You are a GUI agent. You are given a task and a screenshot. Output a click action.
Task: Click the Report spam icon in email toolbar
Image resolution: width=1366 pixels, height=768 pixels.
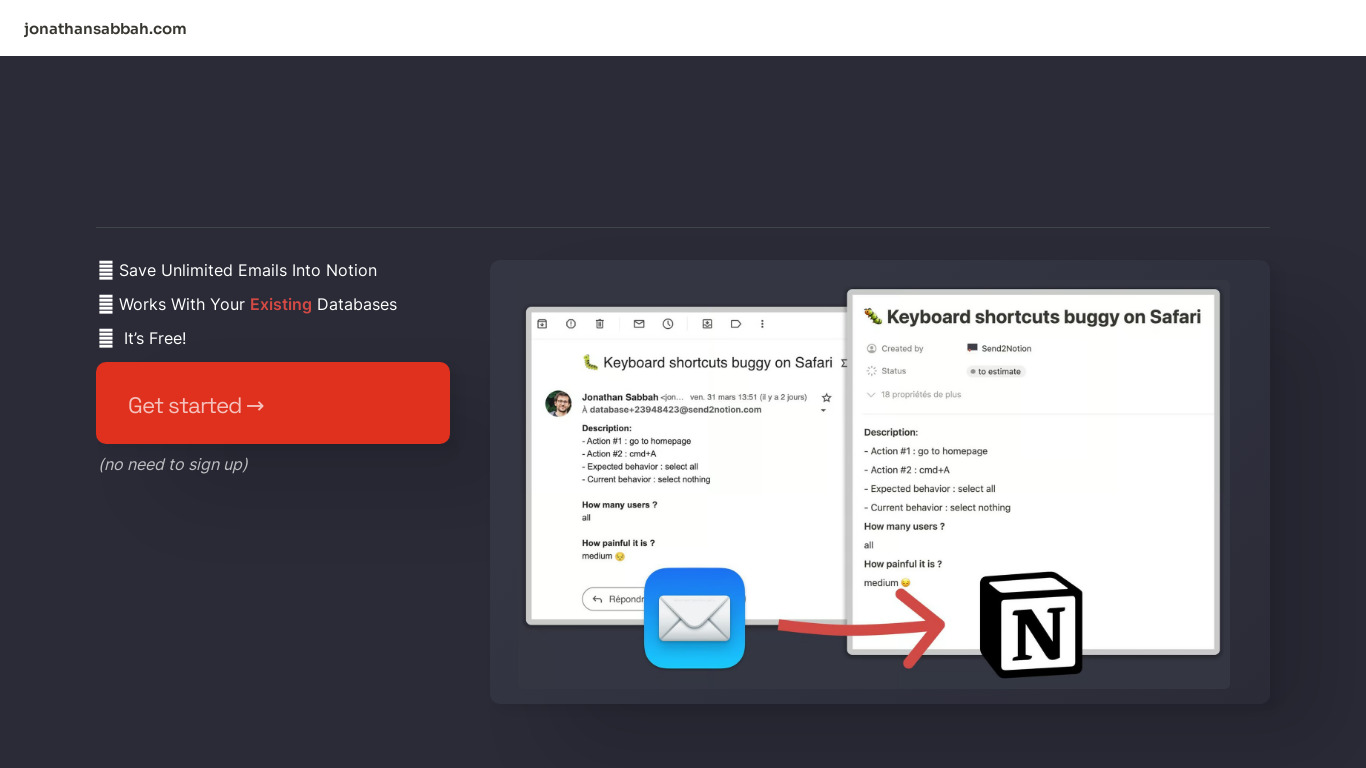click(571, 324)
